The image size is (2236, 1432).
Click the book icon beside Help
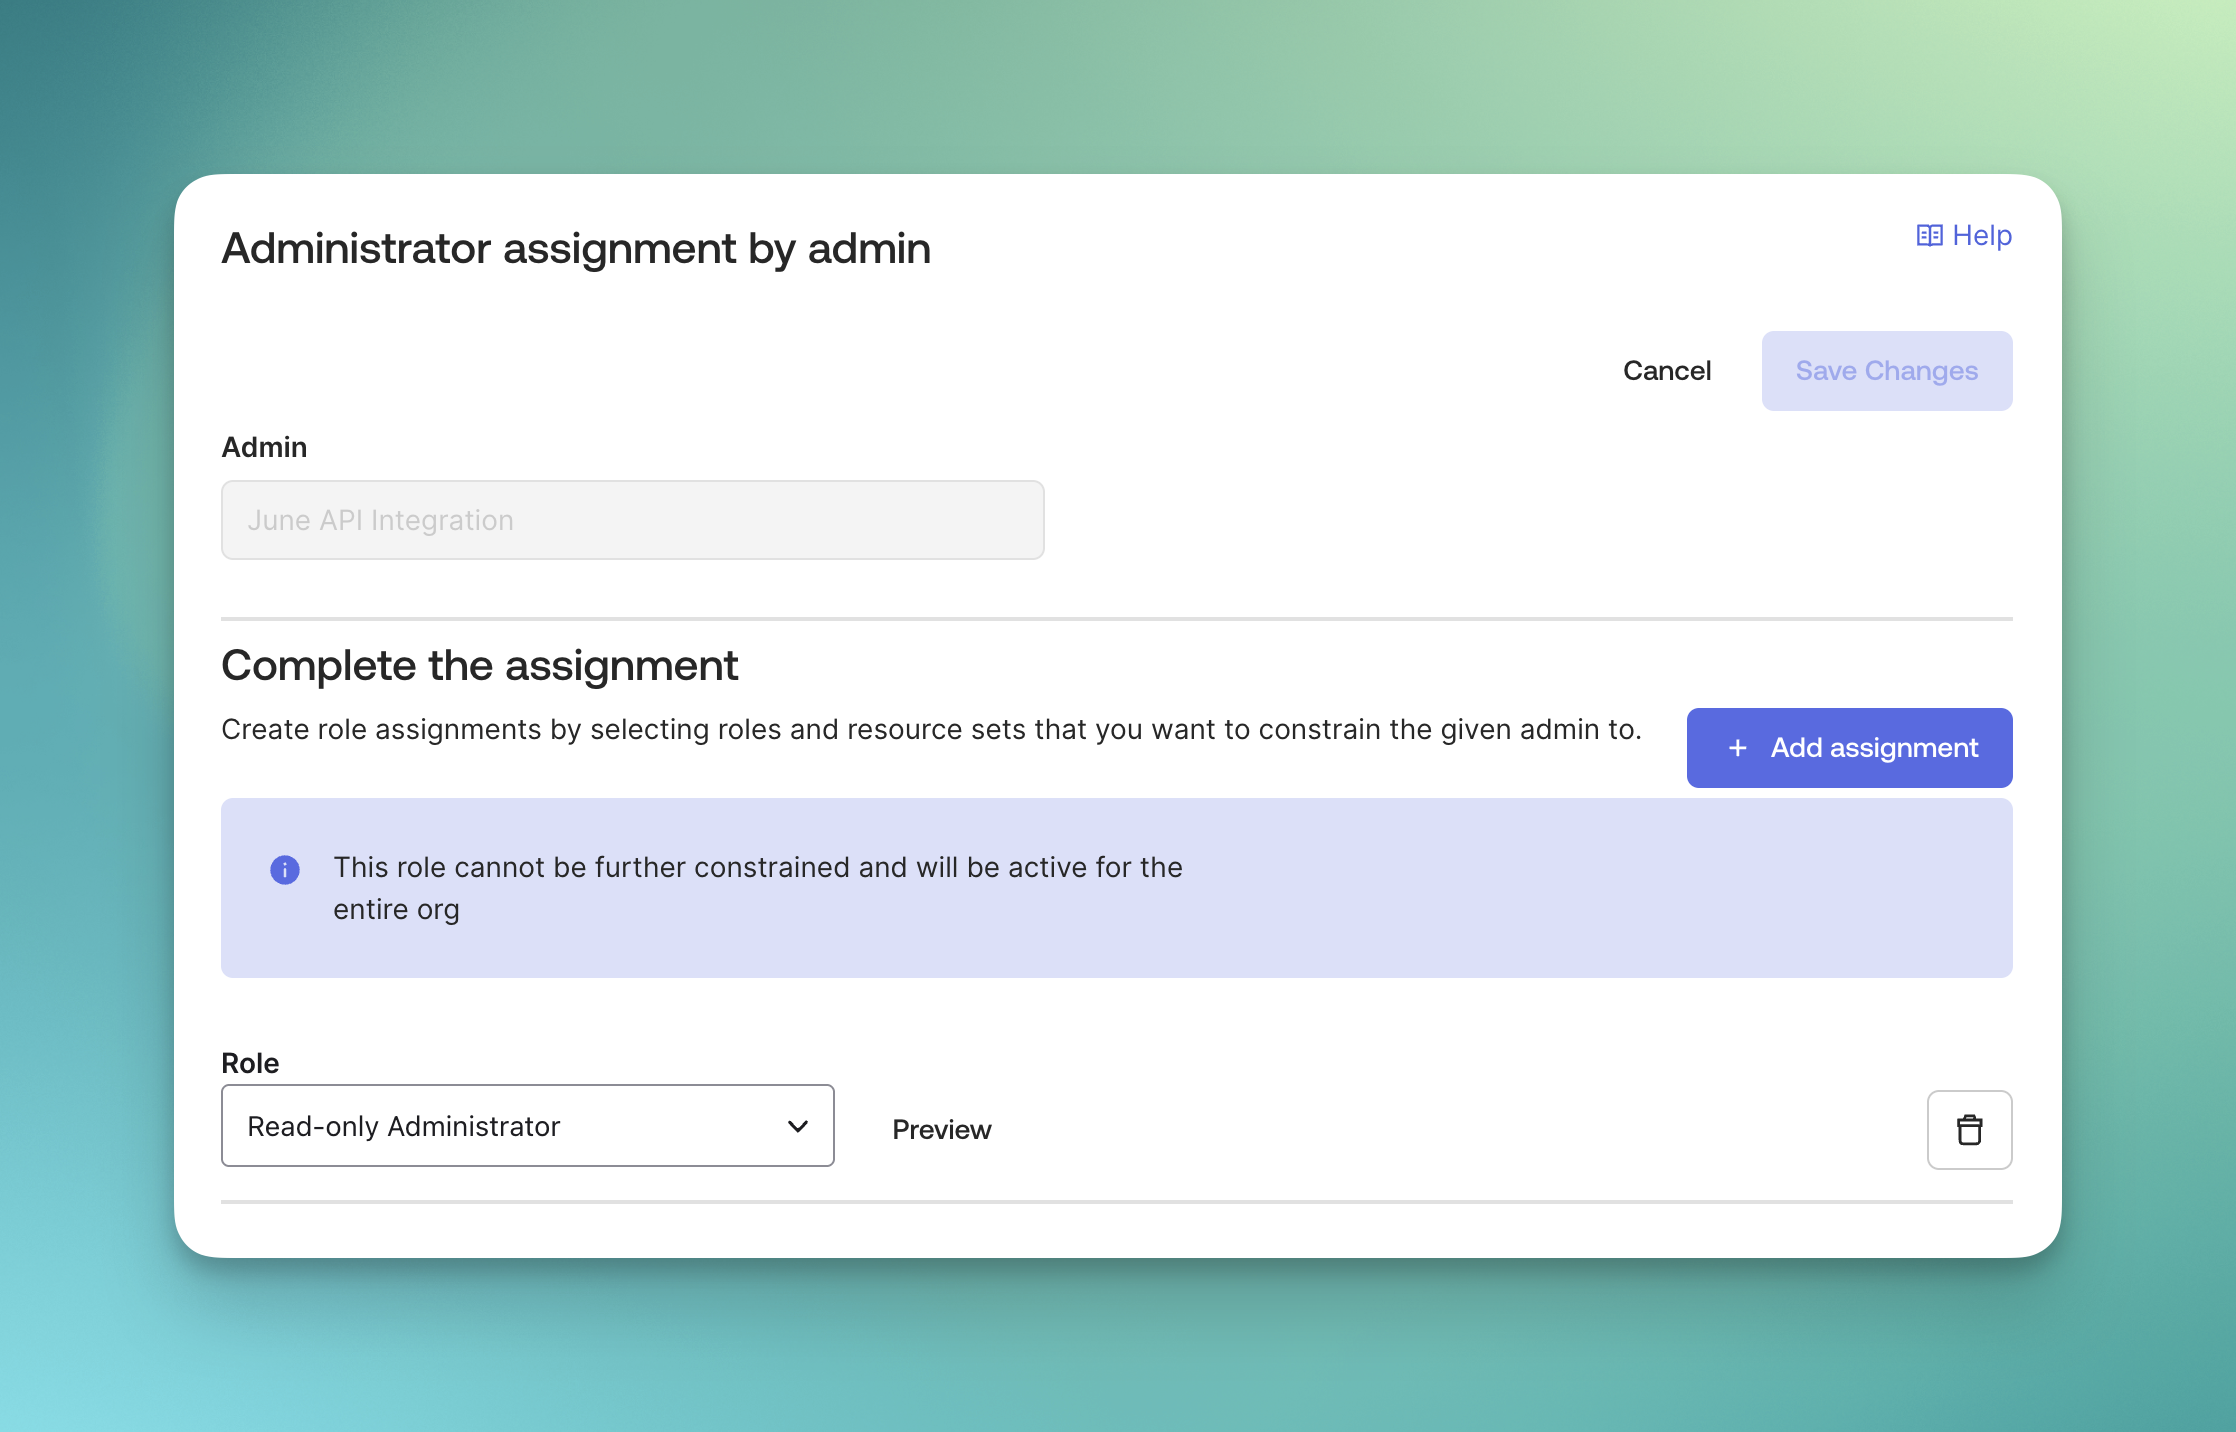1929,236
